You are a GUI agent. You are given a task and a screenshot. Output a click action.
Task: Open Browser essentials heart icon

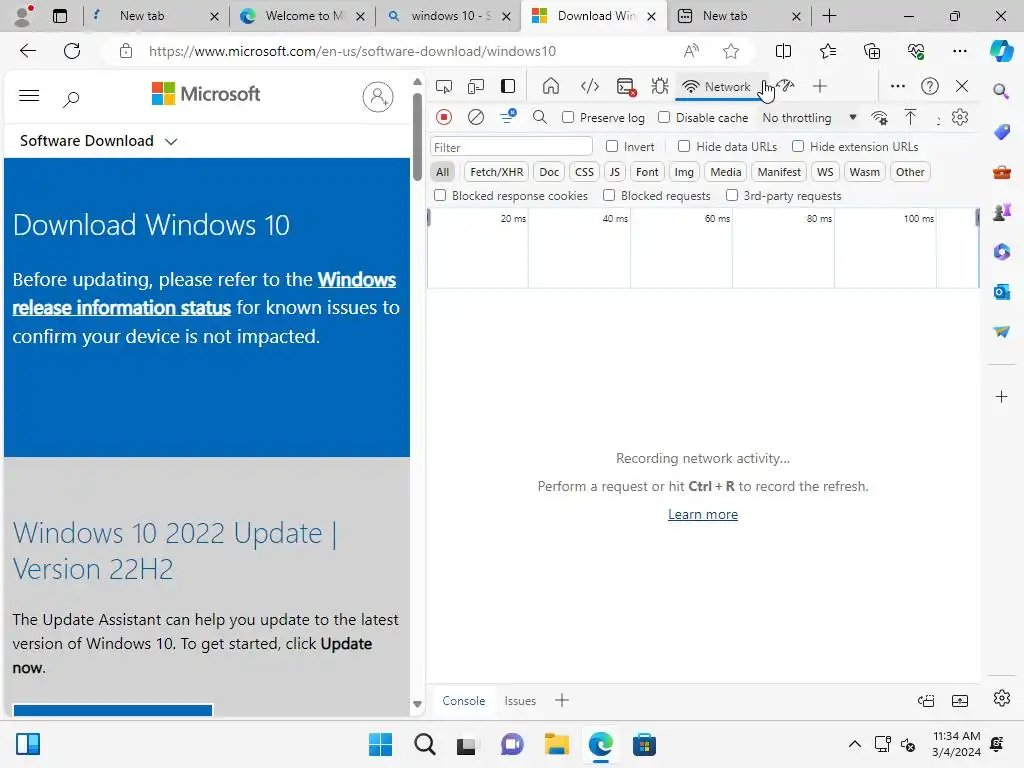[x=916, y=51]
